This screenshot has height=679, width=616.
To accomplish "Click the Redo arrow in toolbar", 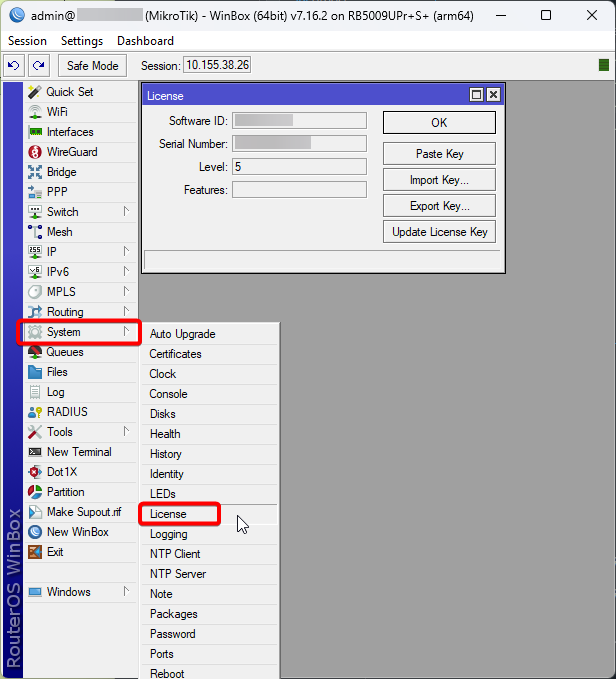I will (38, 66).
